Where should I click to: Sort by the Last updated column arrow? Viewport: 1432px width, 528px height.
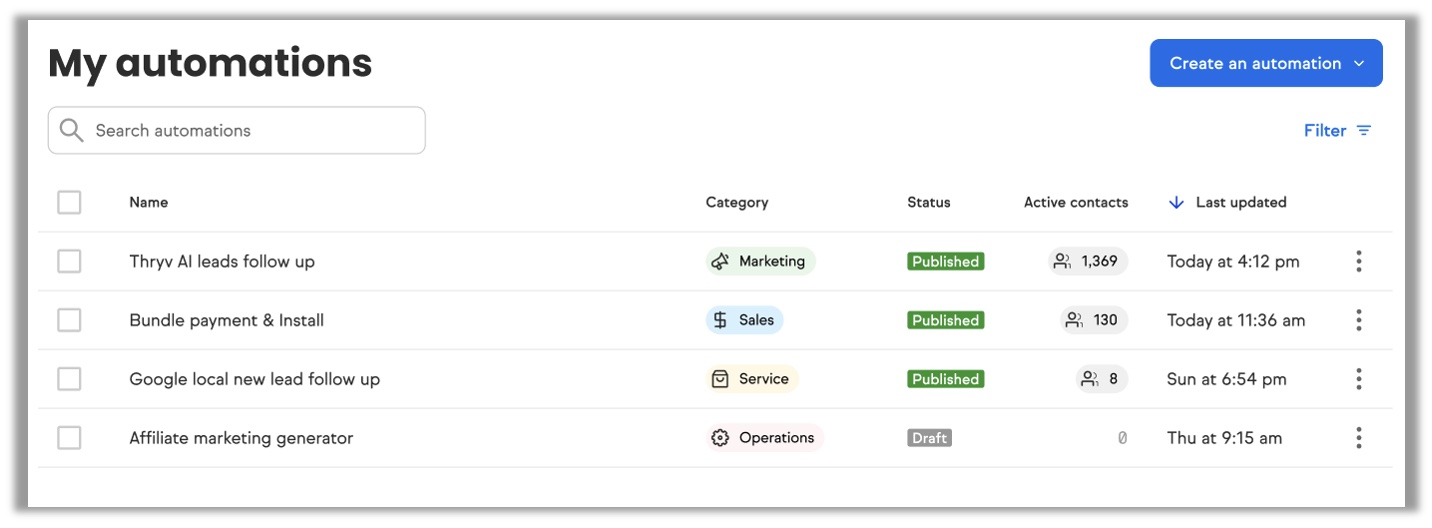(x=1176, y=203)
